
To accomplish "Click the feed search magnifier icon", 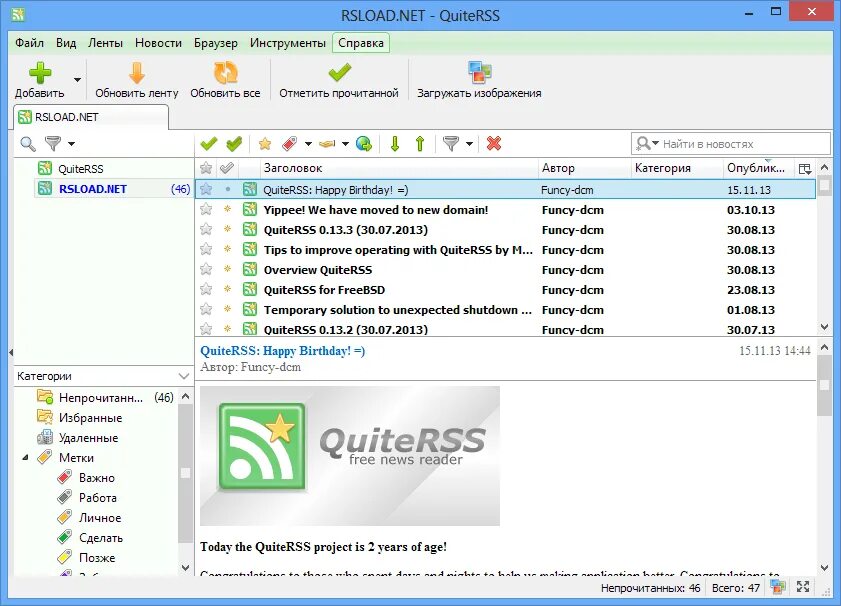I will (27, 144).
